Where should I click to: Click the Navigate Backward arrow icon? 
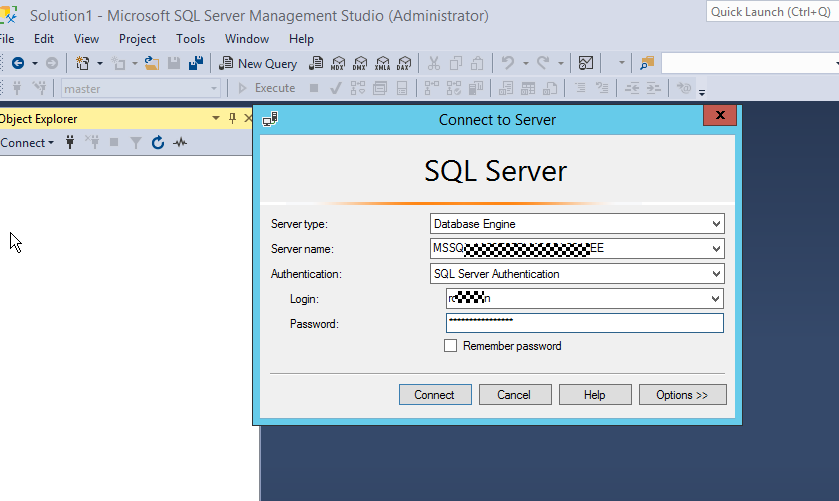18,63
